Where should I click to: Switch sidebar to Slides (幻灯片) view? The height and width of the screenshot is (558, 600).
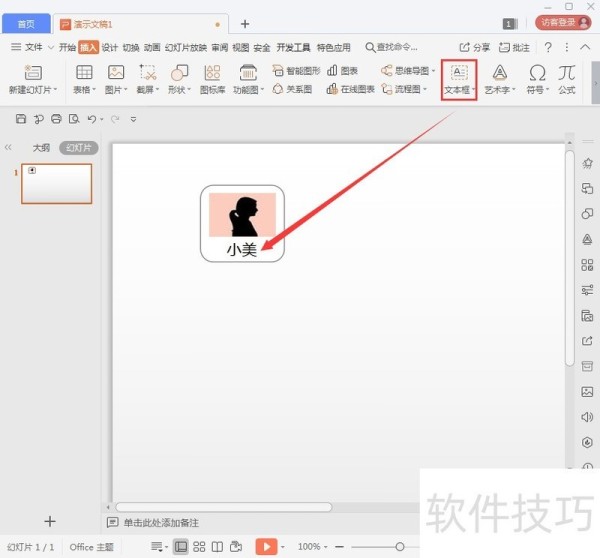tap(78, 148)
